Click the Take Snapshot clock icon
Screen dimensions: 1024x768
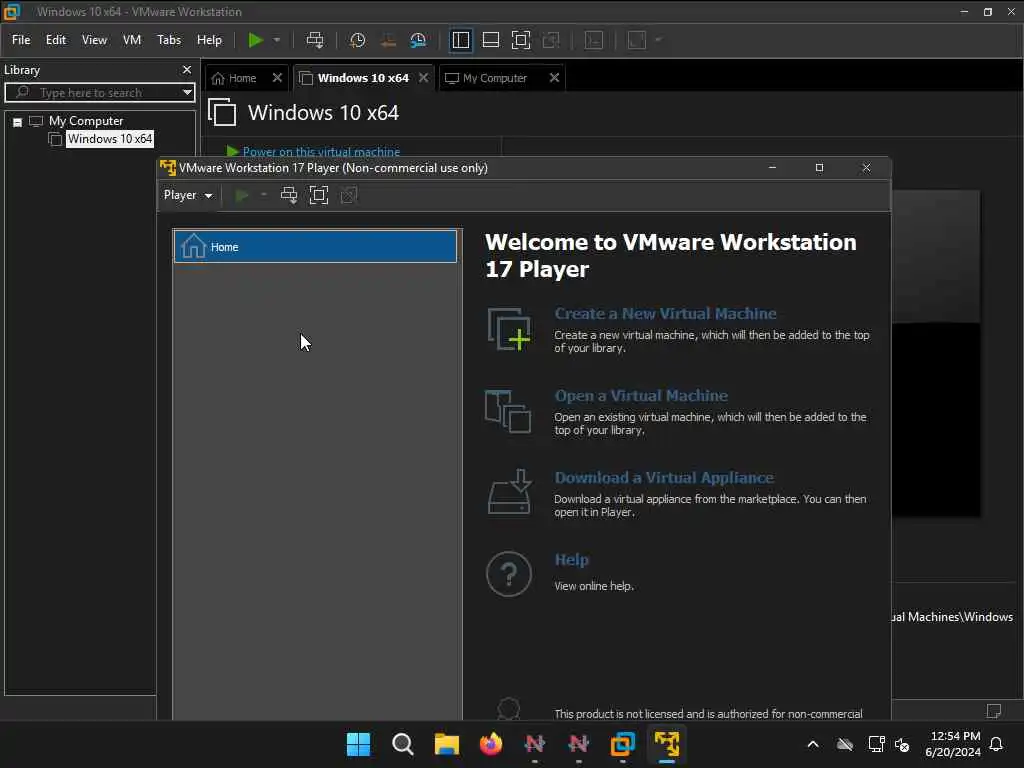click(x=357, y=40)
